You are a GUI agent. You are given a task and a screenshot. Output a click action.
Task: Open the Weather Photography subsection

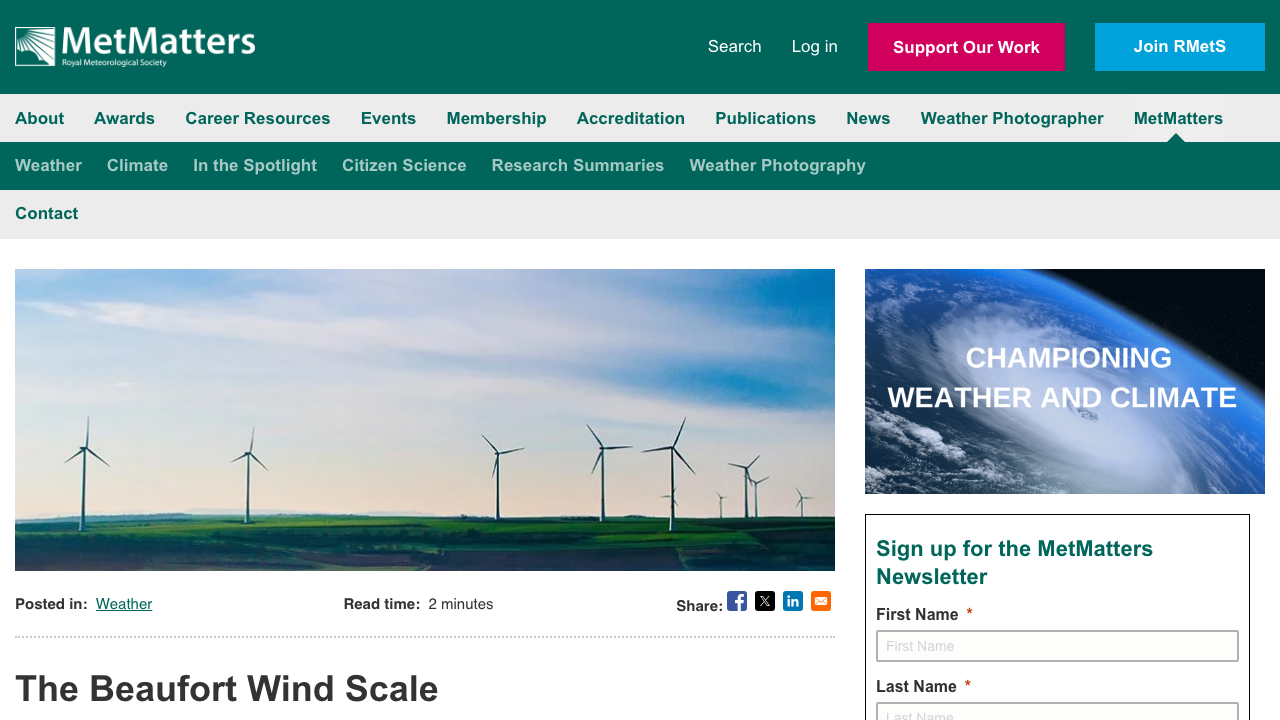coord(777,165)
